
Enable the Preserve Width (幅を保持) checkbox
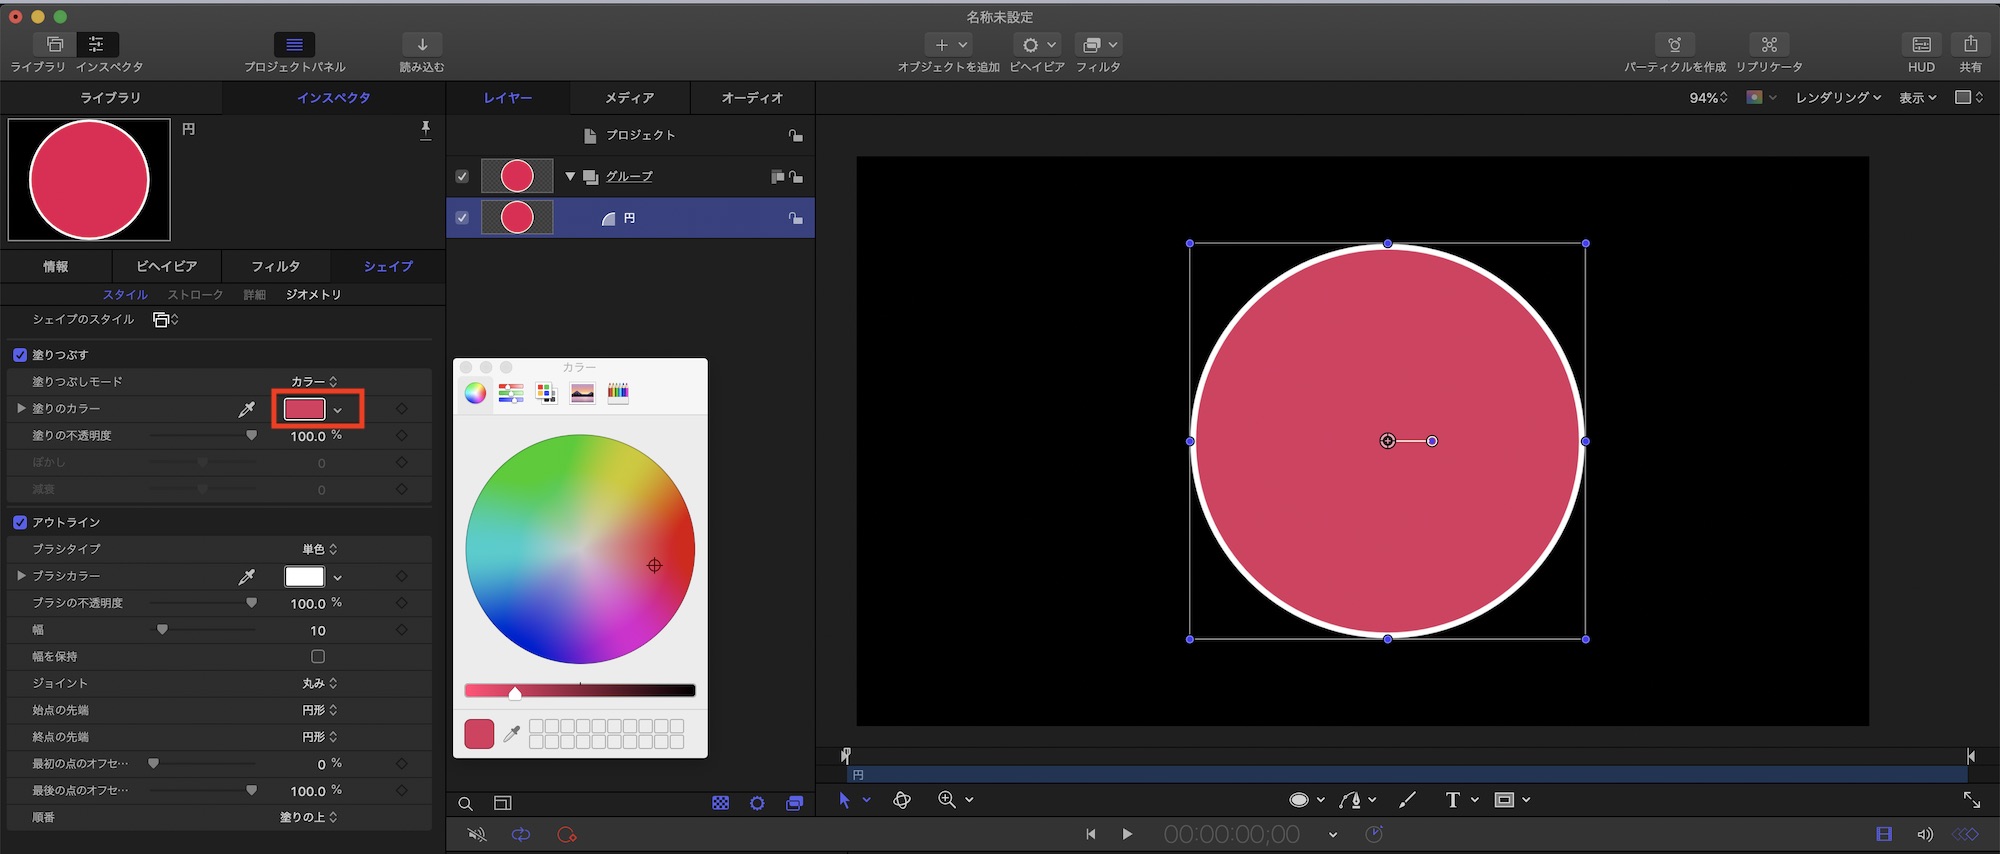pos(318,657)
